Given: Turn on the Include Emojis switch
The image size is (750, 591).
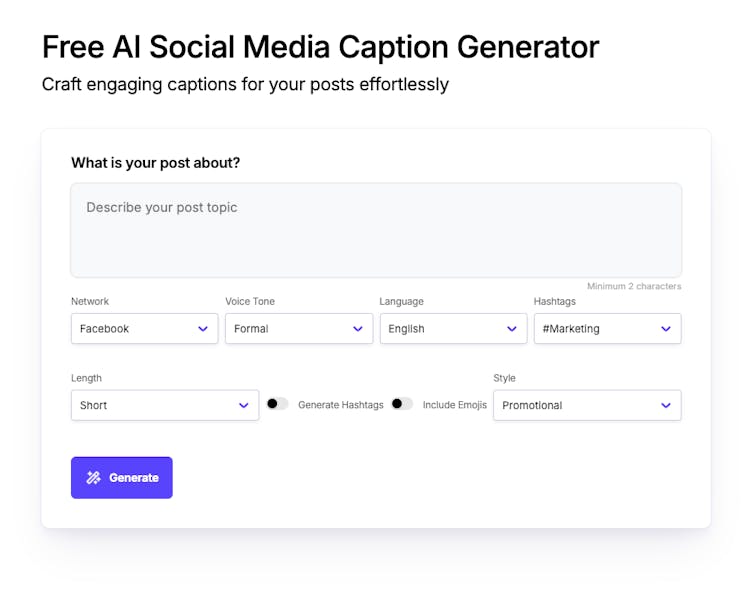Looking at the screenshot, I should point(402,404).
